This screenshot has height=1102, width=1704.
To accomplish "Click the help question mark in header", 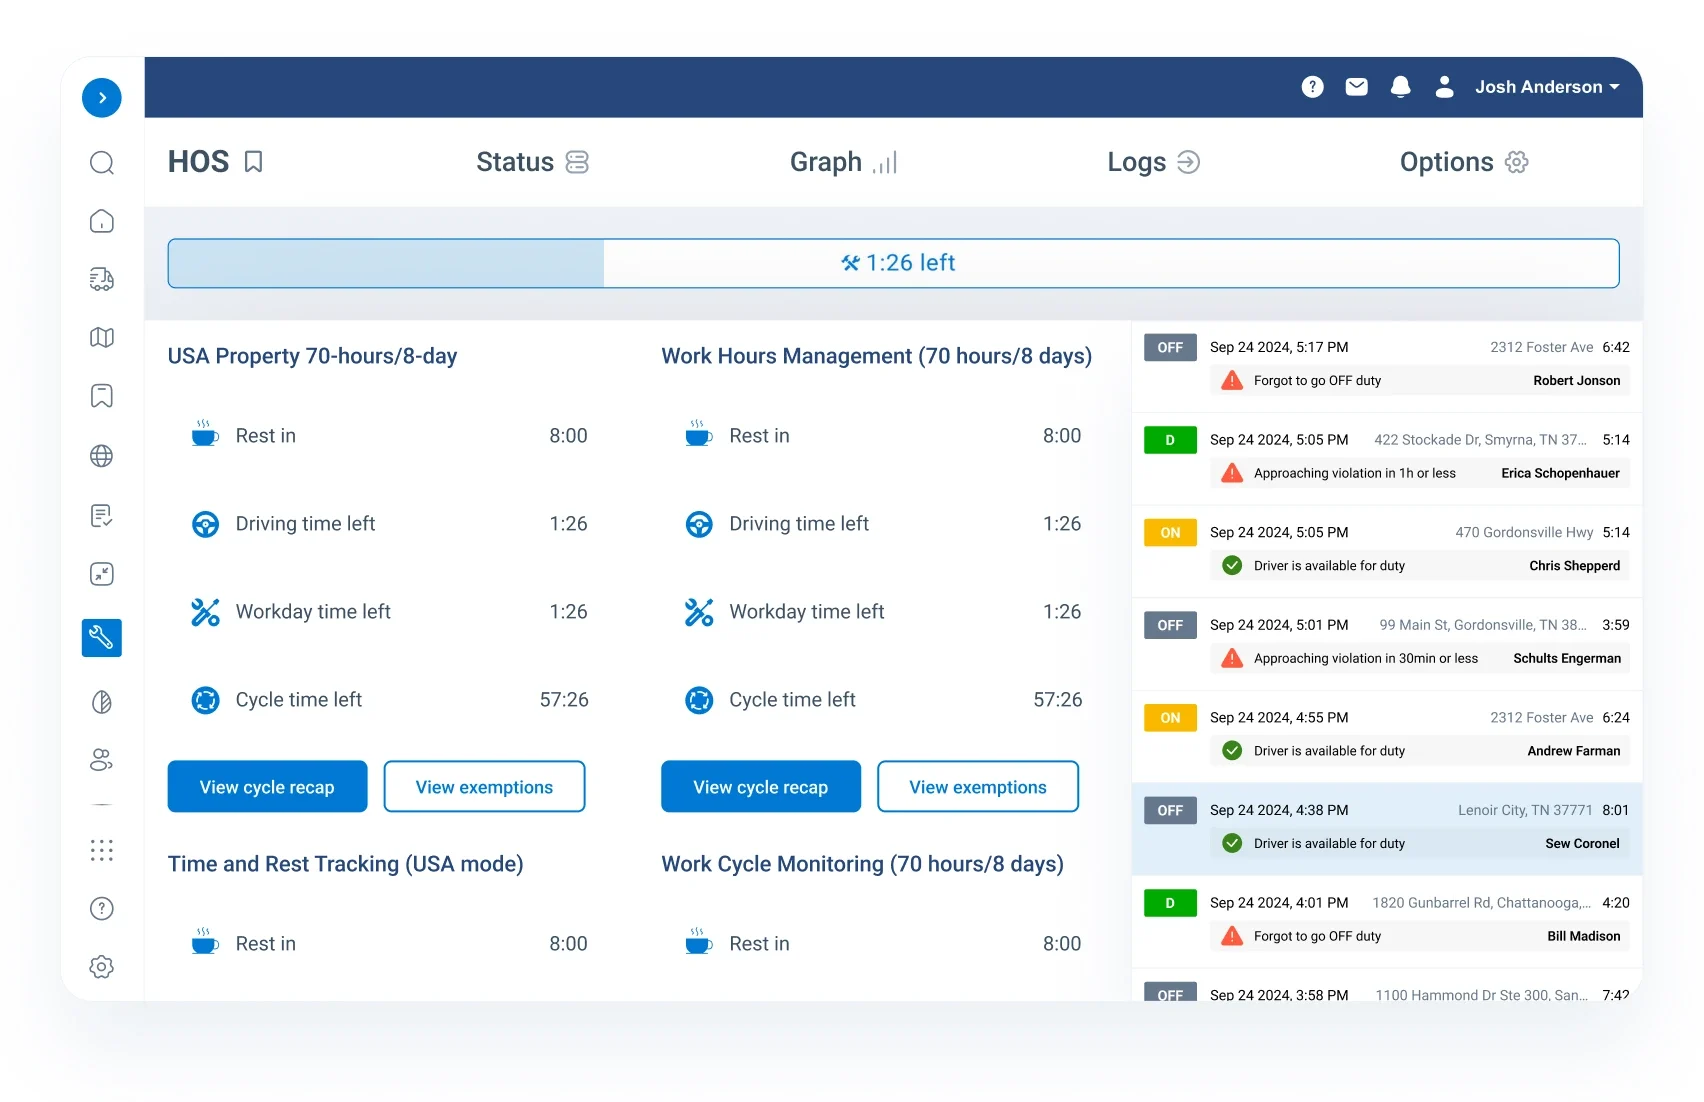I will [x=1312, y=87].
